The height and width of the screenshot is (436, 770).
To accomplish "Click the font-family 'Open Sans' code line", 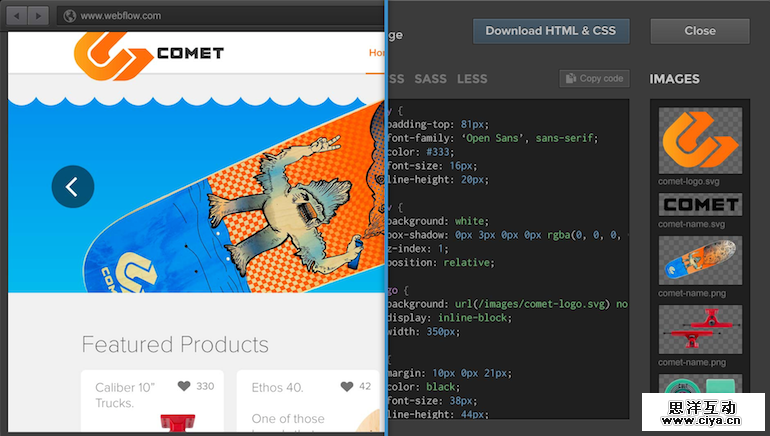I will click(x=493, y=138).
